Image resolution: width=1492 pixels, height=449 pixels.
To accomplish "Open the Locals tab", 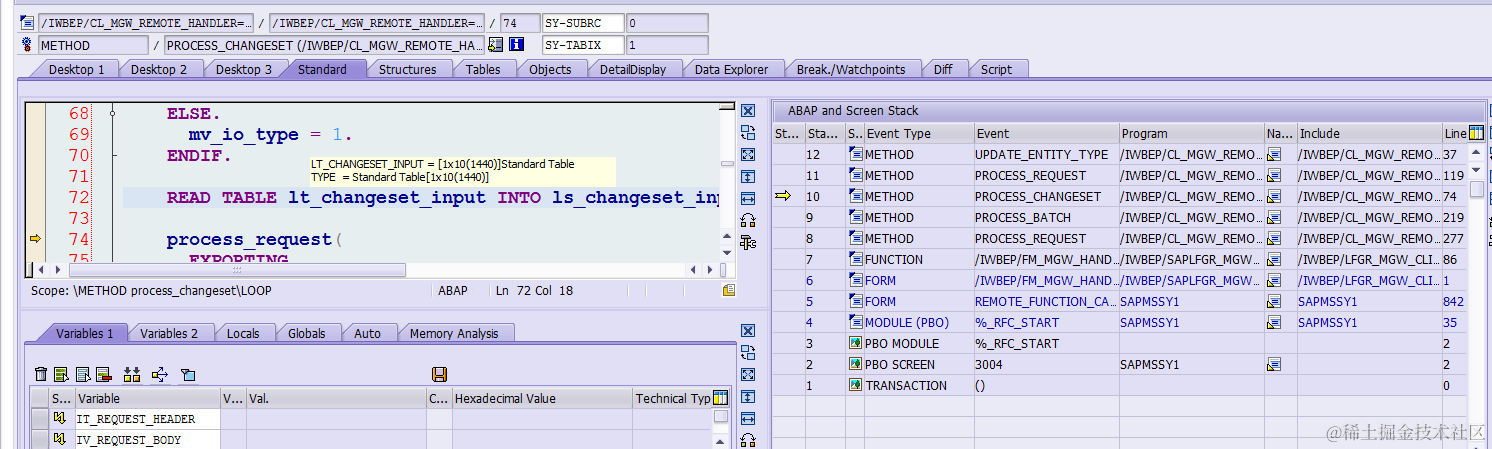I will click(x=243, y=333).
